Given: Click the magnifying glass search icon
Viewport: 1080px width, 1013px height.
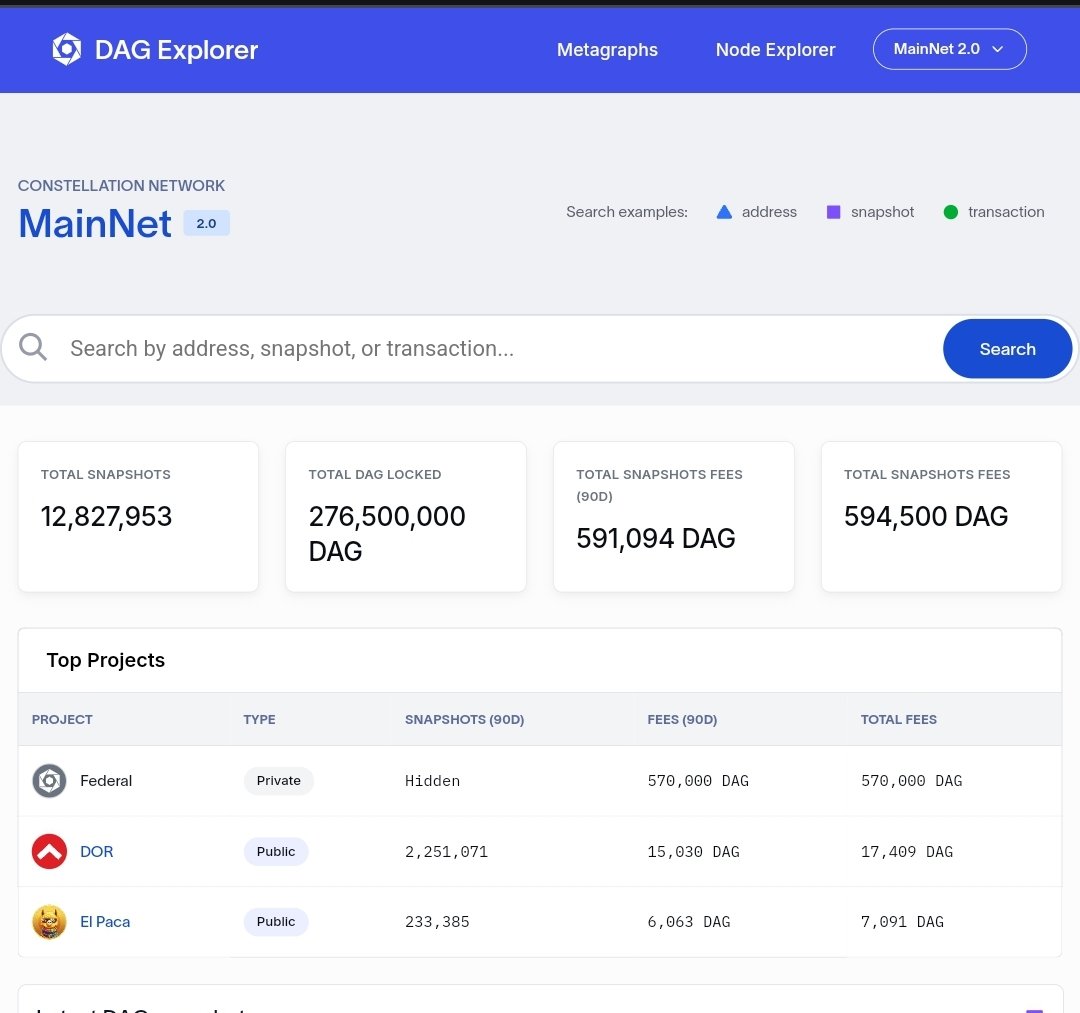Looking at the screenshot, I should pos(32,348).
